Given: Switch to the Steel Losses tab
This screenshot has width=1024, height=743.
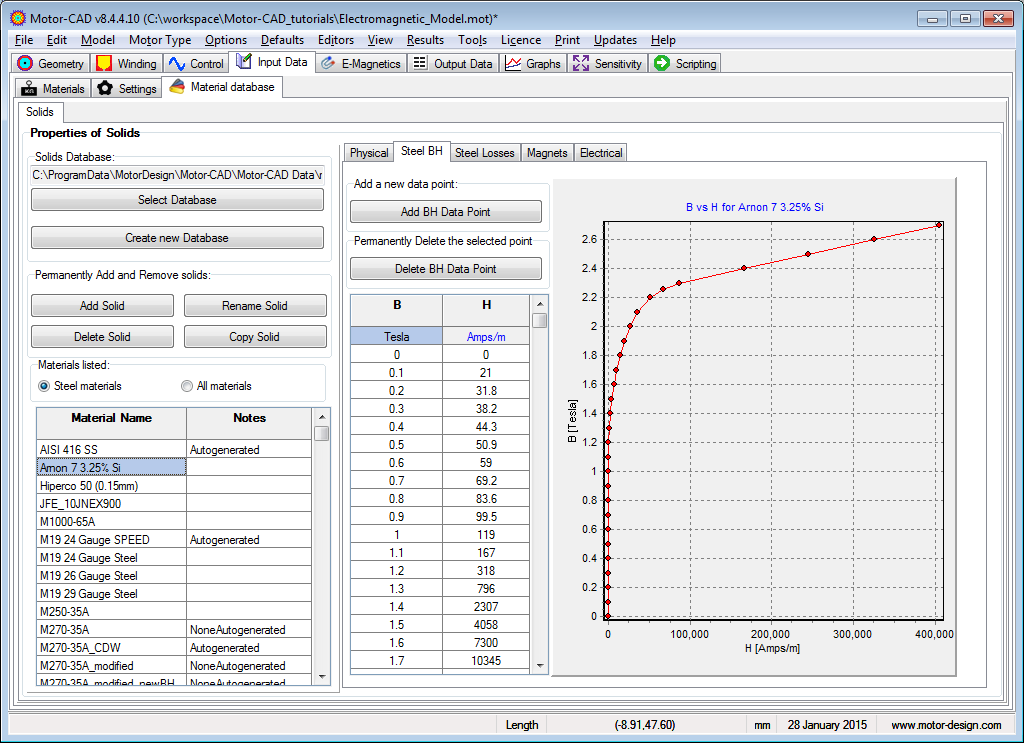Looking at the screenshot, I should pos(484,153).
